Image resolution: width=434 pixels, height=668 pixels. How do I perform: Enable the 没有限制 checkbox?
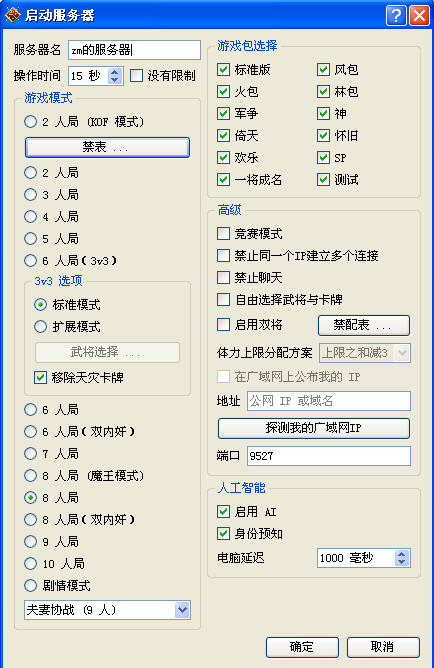[x=136, y=76]
